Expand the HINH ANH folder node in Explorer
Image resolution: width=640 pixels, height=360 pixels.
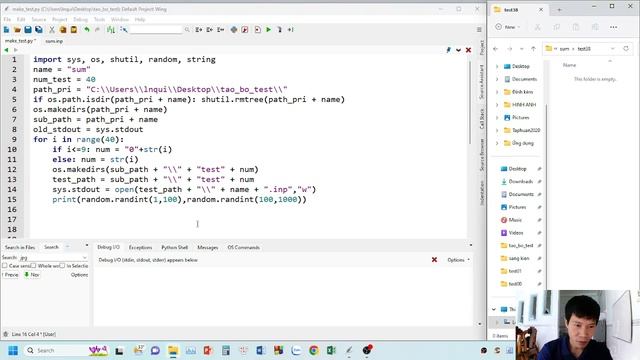click(497, 104)
